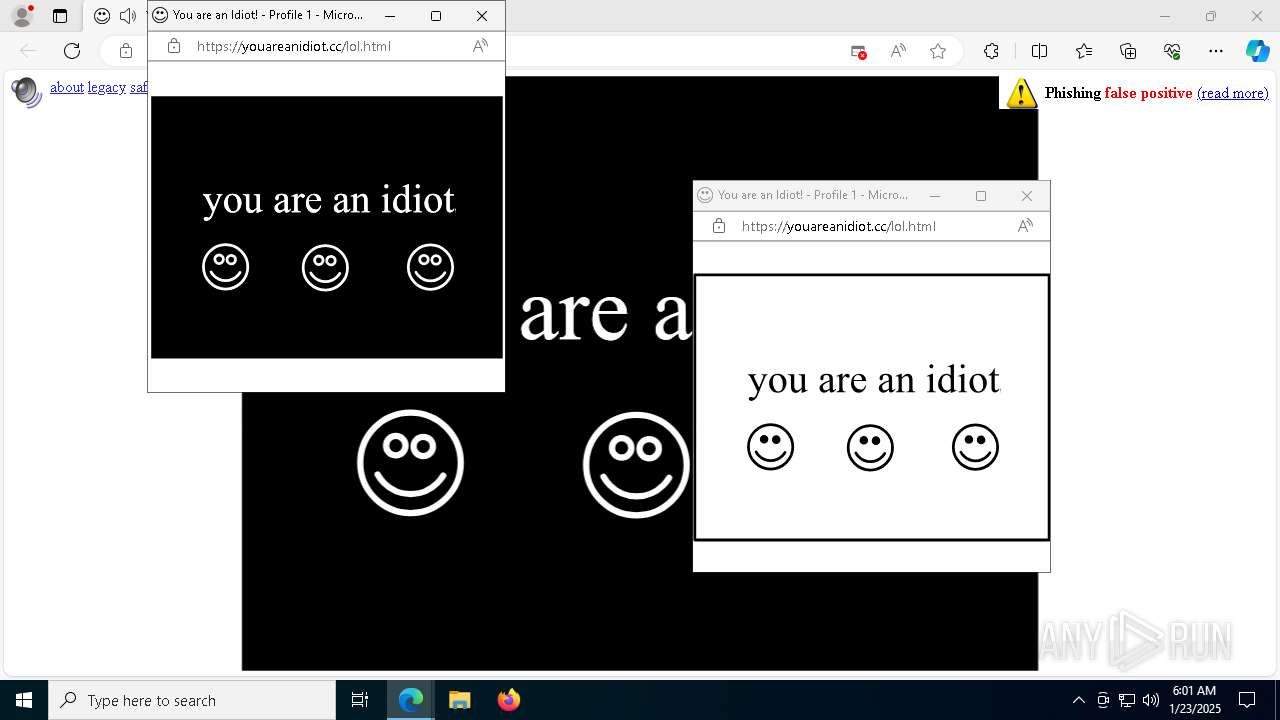Click the taskbar search box

[x=192, y=700]
